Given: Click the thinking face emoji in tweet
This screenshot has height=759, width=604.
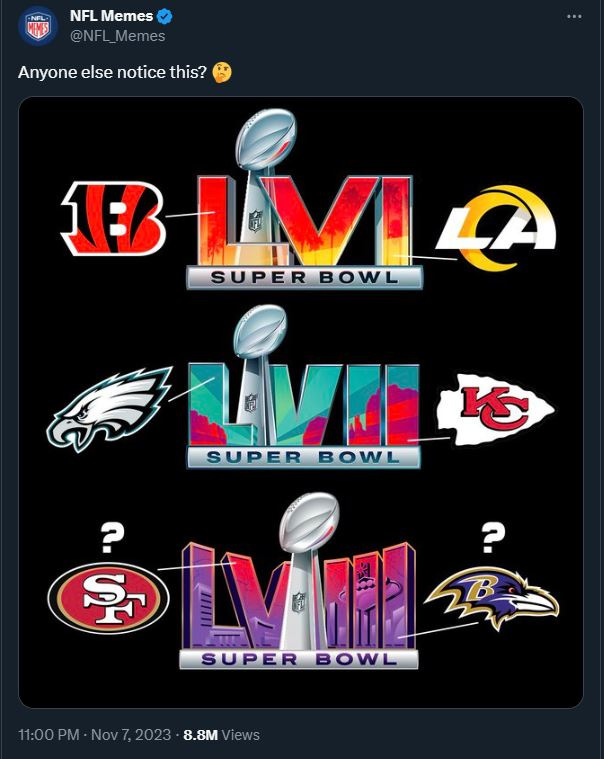Looking at the screenshot, I should pyautogui.click(x=222, y=73).
